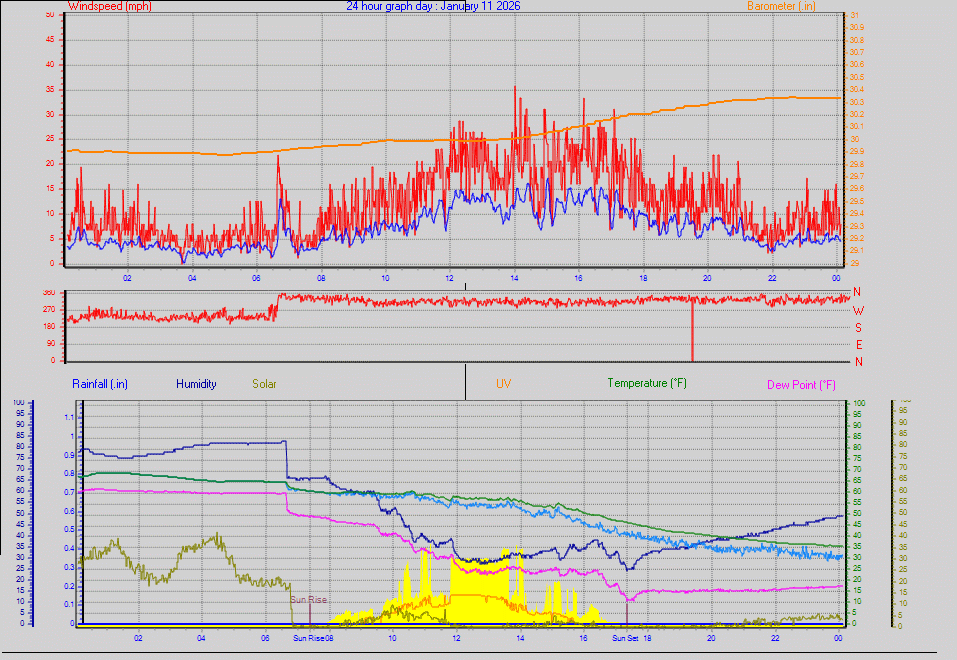The height and width of the screenshot is (660, 957).
Task: Click the Rainfall (.in) legend label
Action: coord(99,383)
